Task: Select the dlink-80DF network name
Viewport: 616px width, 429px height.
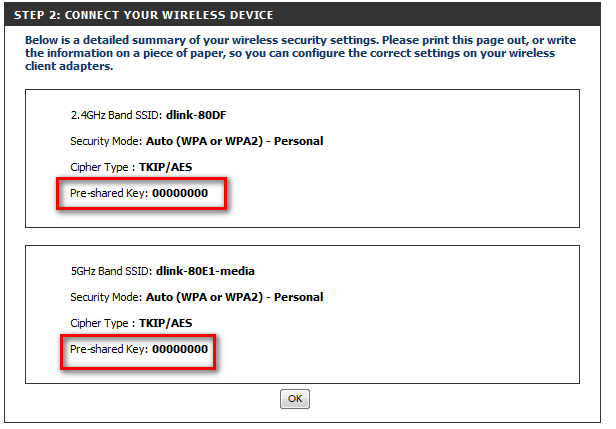Action: tap(197, 115)
